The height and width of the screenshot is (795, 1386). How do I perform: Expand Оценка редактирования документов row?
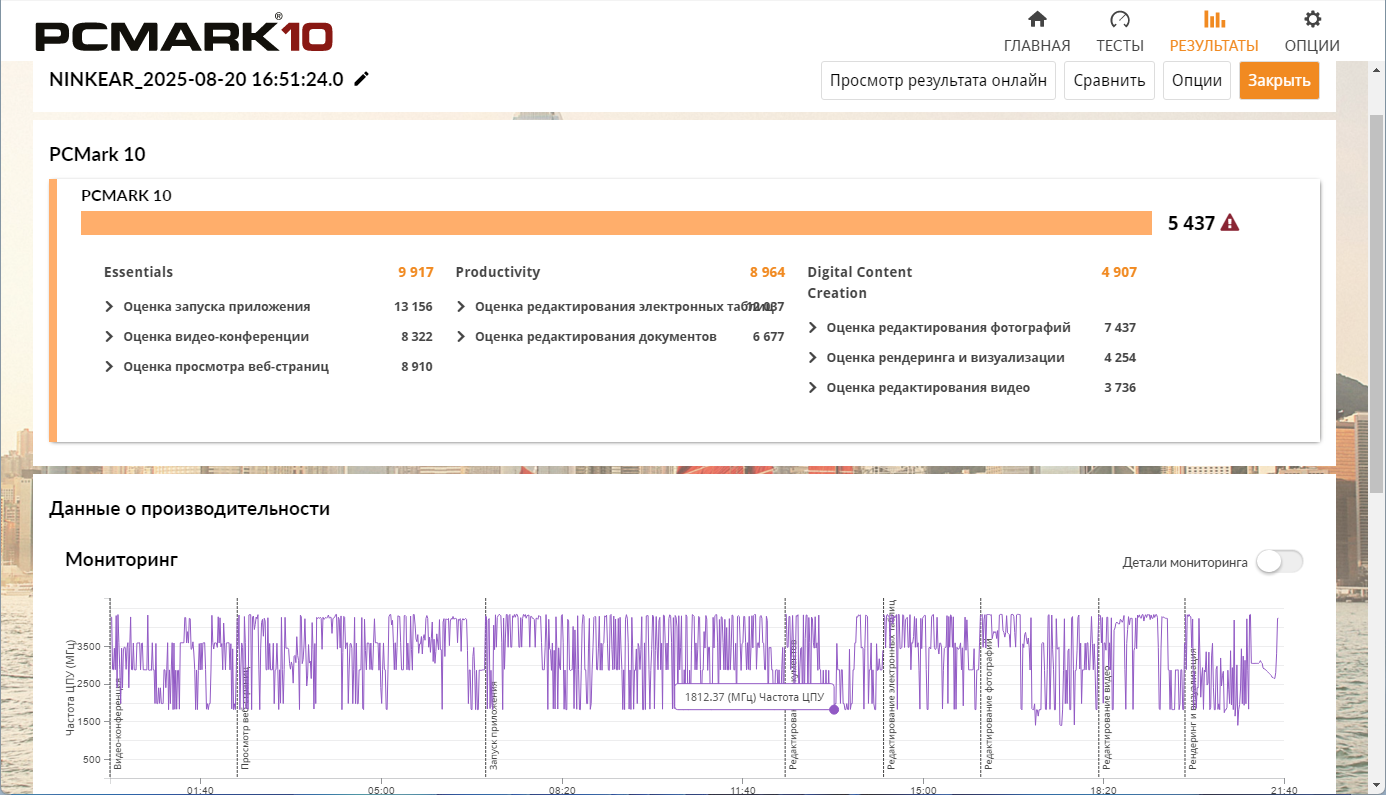click(x=461, y=337)
